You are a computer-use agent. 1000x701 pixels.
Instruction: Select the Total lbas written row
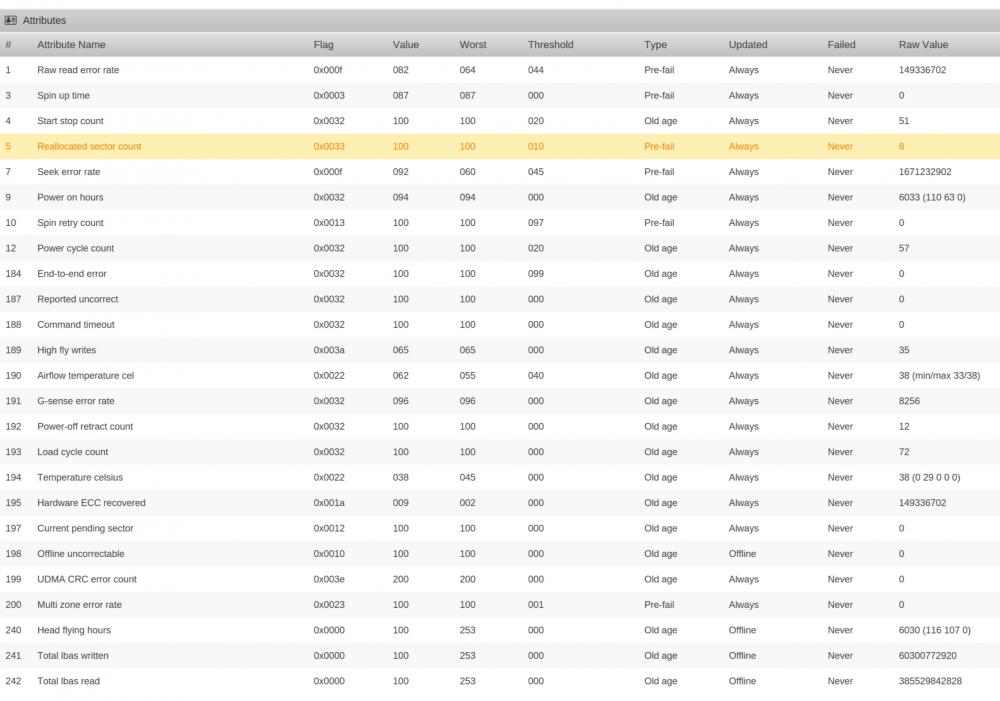[x=500, y=656]
